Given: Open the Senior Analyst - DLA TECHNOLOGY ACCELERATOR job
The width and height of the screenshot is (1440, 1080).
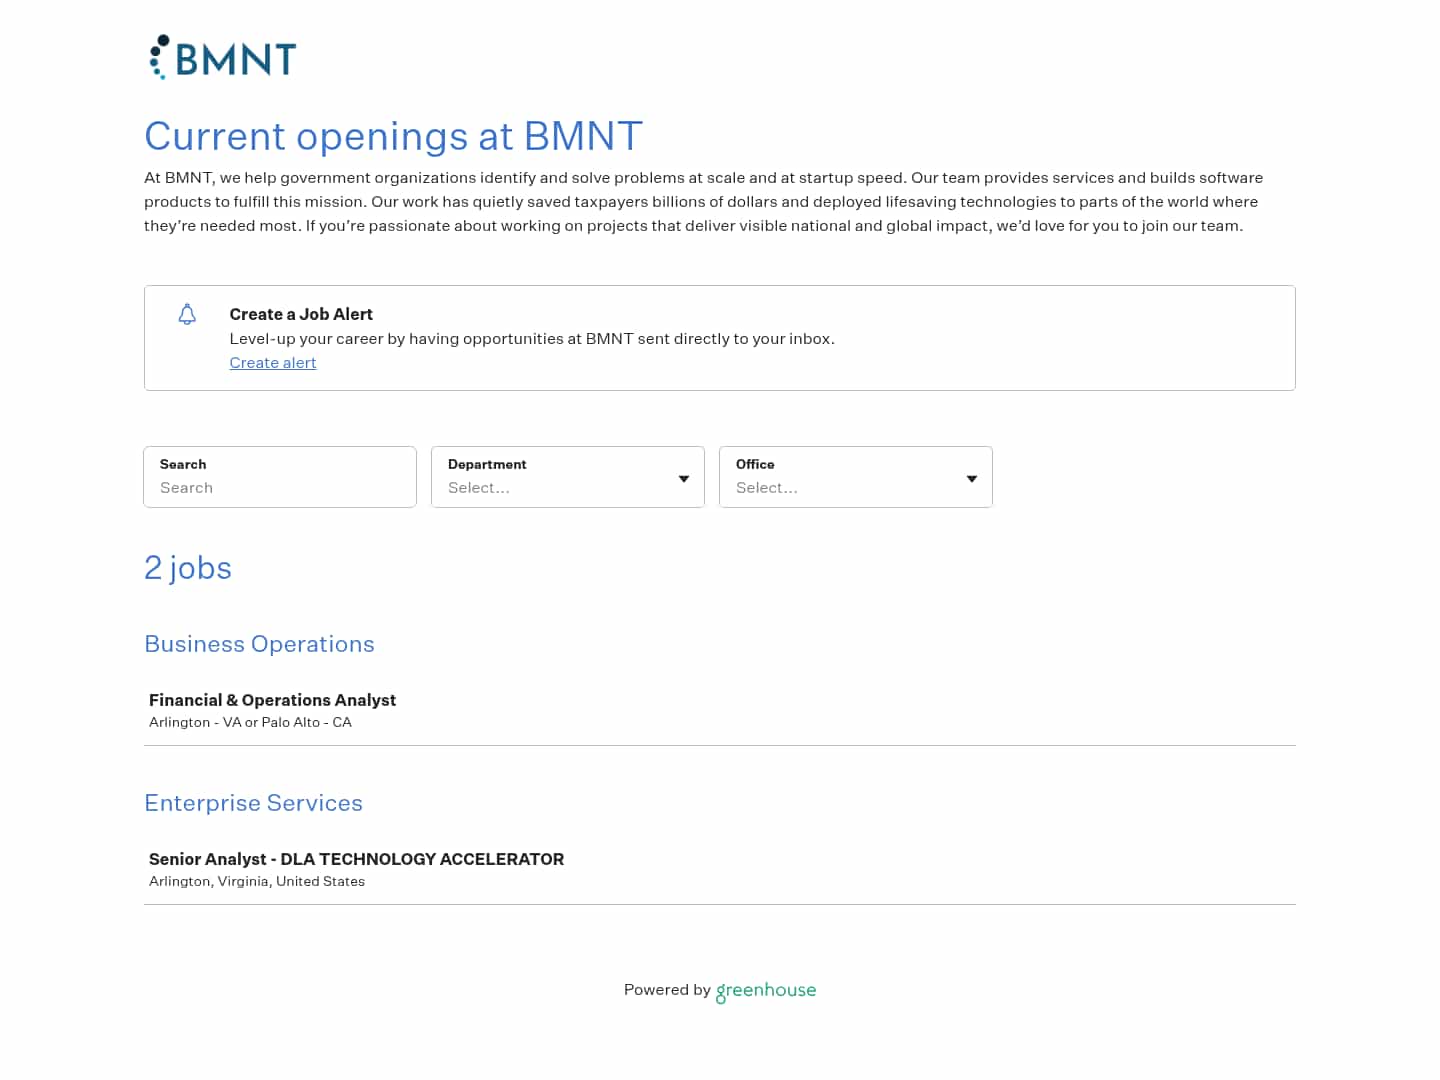Looking at the screenshot, I should (720, 869).
